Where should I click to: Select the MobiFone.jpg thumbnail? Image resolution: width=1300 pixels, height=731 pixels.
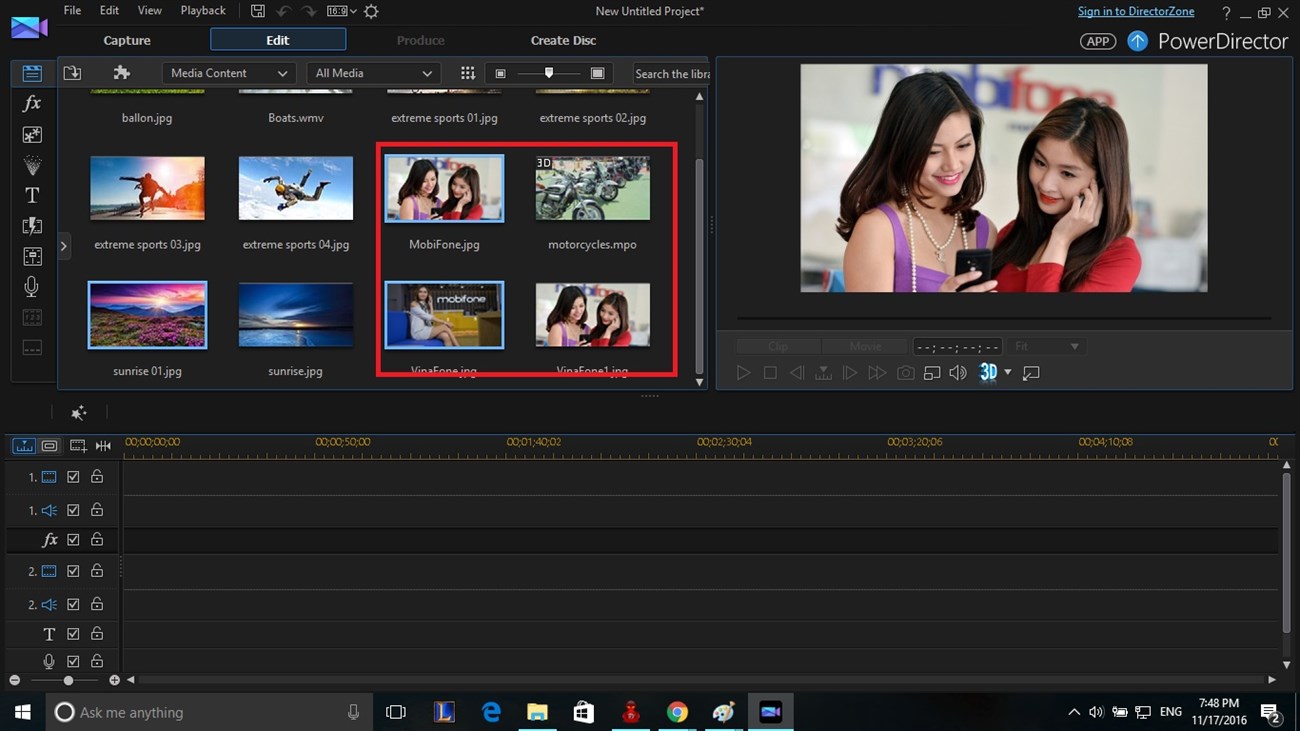[445, 188]
